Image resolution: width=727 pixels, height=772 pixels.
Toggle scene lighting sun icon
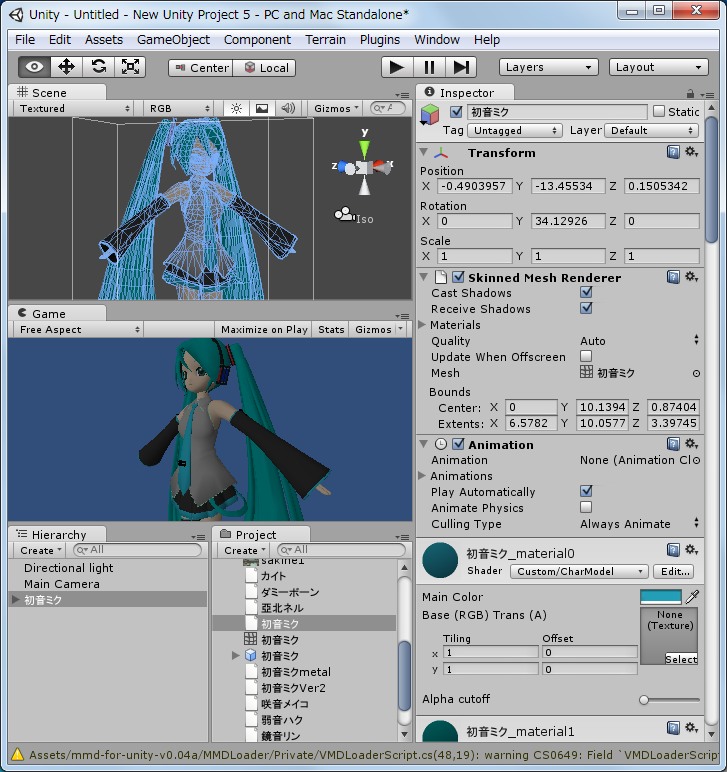point(236,108)
